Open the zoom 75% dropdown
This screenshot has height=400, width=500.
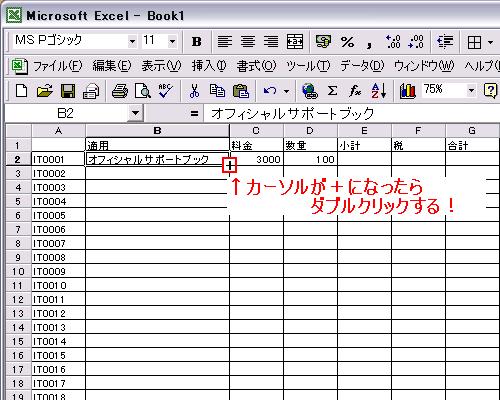click(x=471, y=90)
